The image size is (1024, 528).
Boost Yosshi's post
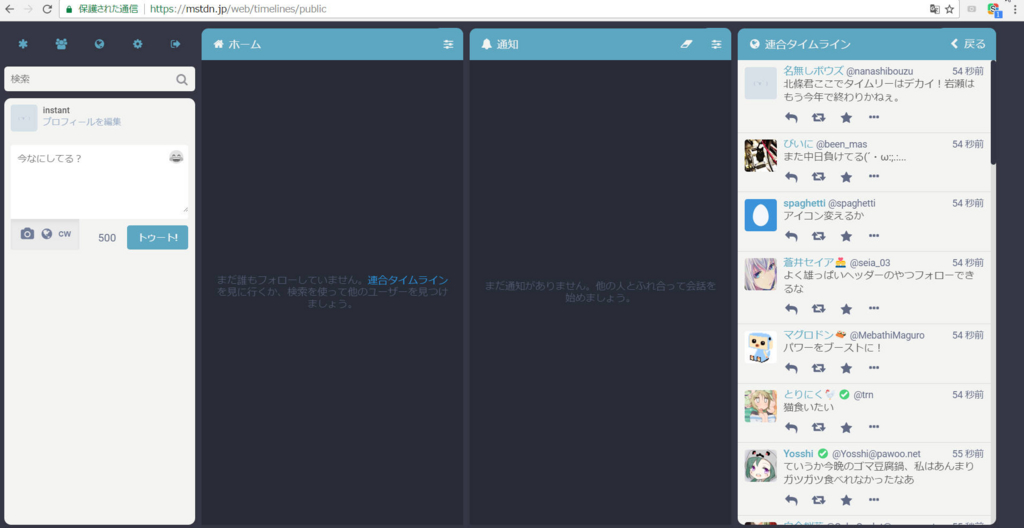[x=818, y=500]
